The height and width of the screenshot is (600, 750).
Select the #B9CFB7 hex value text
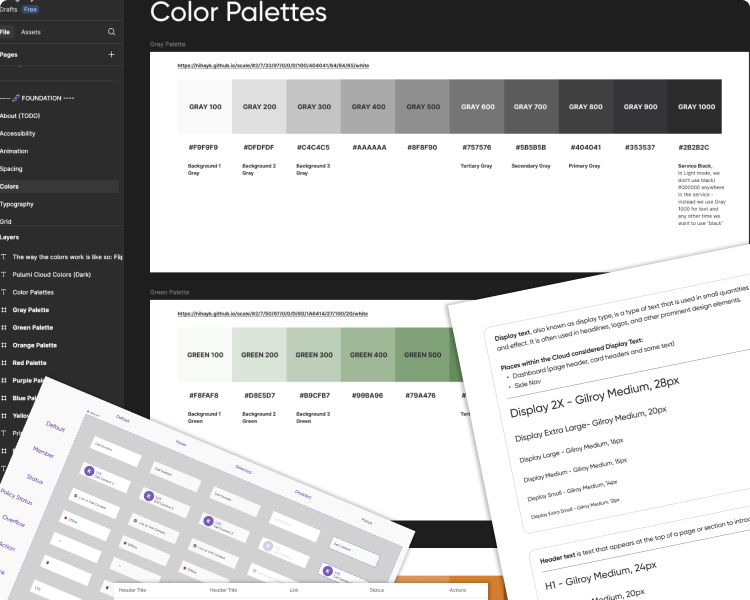pos(314,396)
